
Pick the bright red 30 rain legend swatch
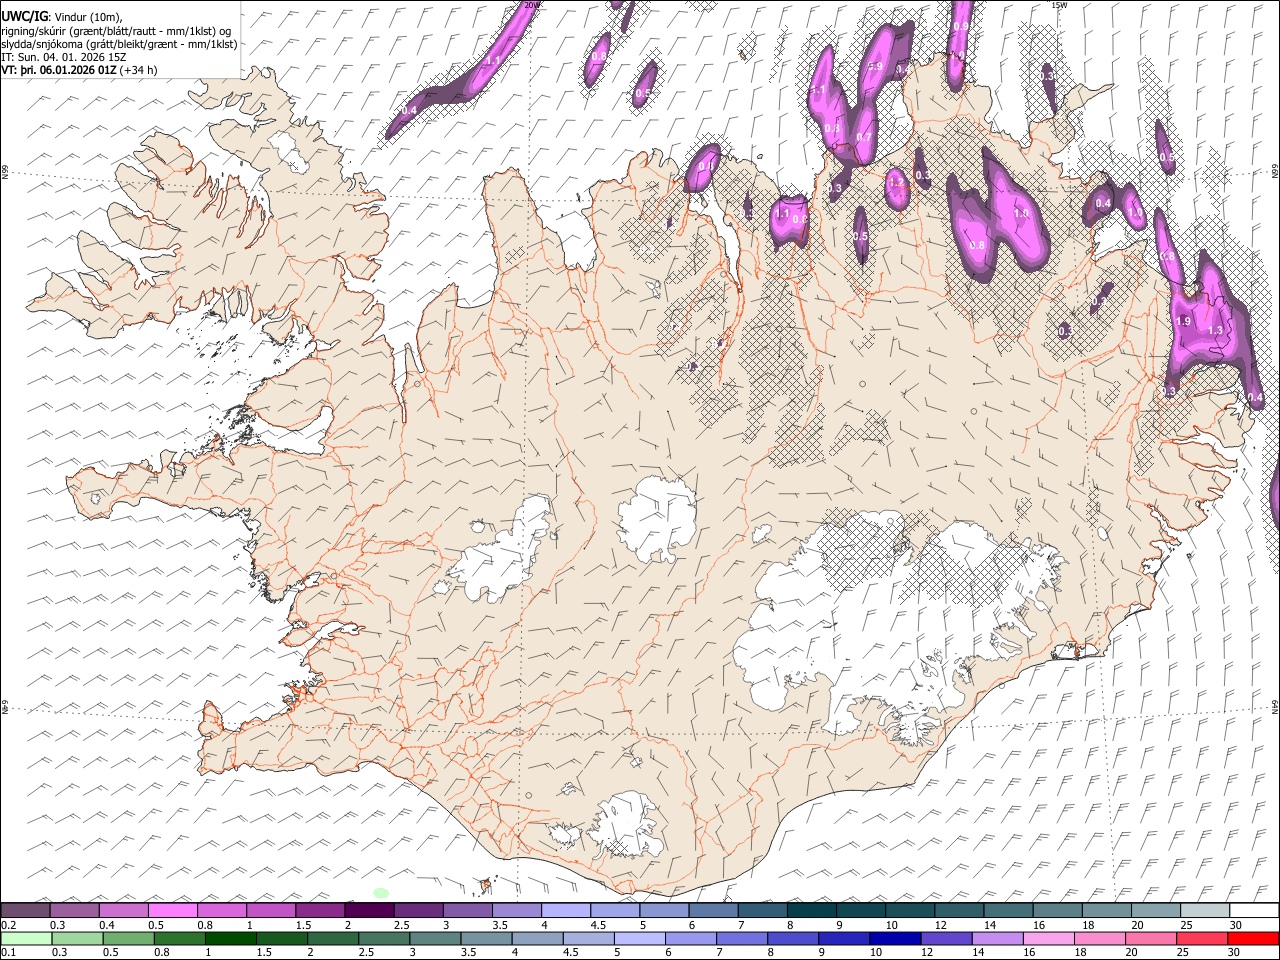click(1252, 938)
